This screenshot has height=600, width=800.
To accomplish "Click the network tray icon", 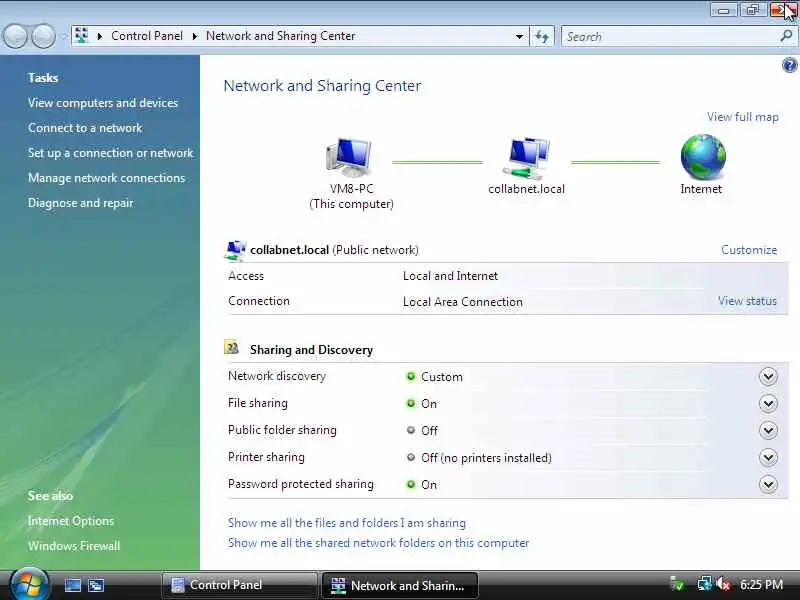I will [705, 584].
